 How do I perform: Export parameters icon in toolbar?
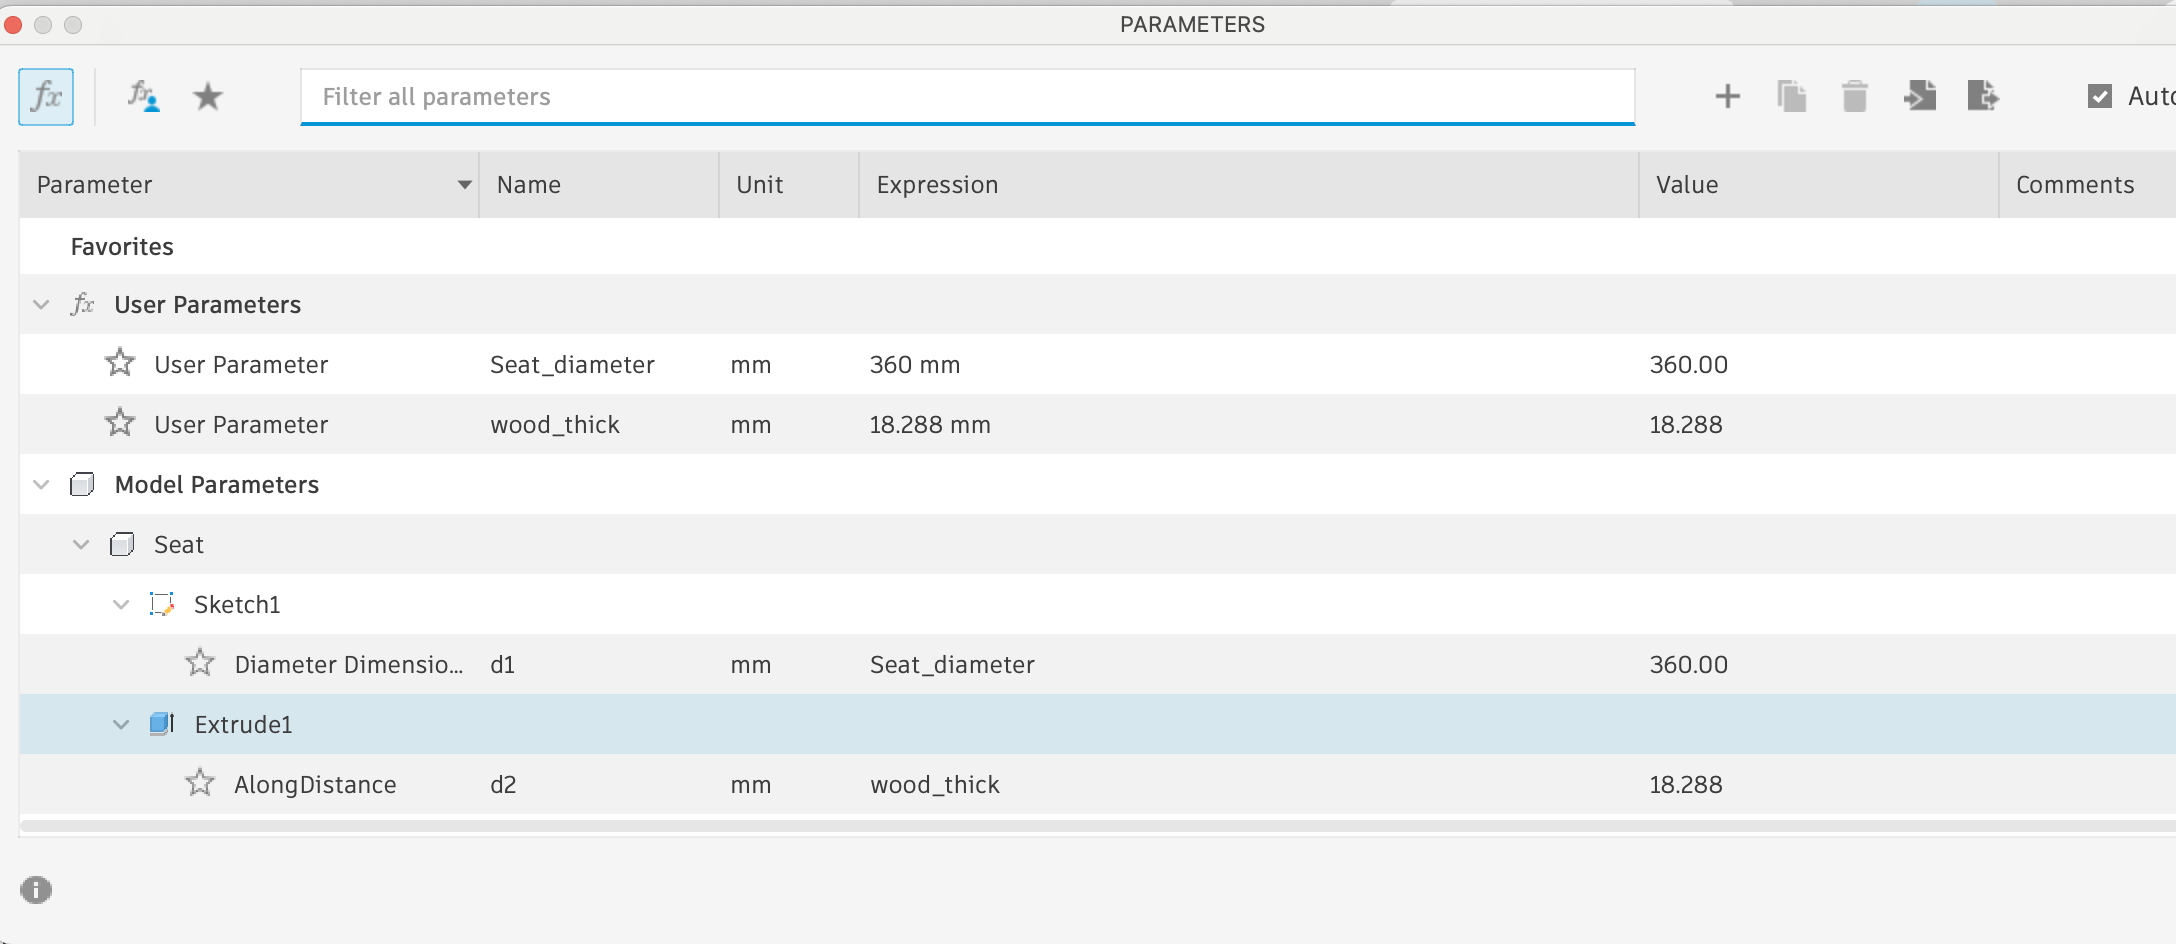1983,96
